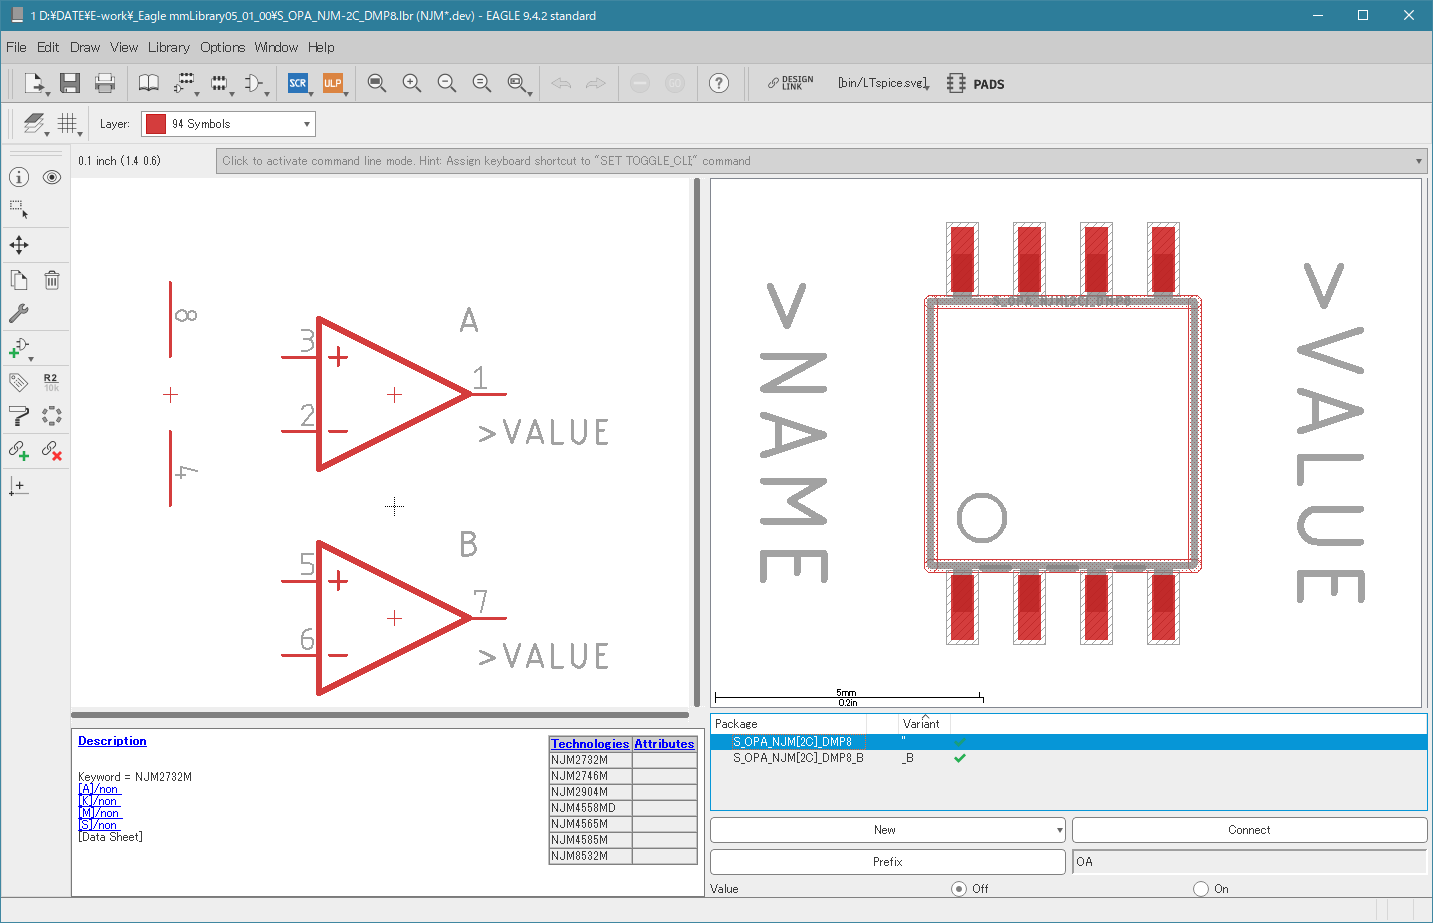
Task: Select the Value On radio button
Action: [1201, 888]
